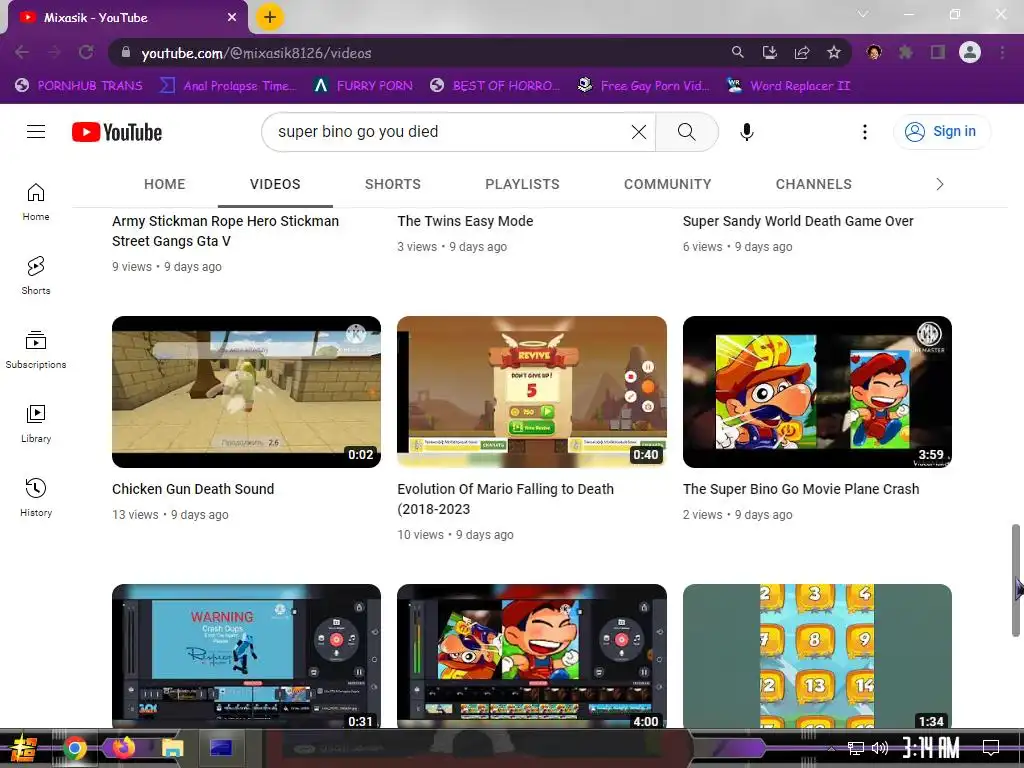
Task: Click browser forward arrow
Action: point(54,53)
